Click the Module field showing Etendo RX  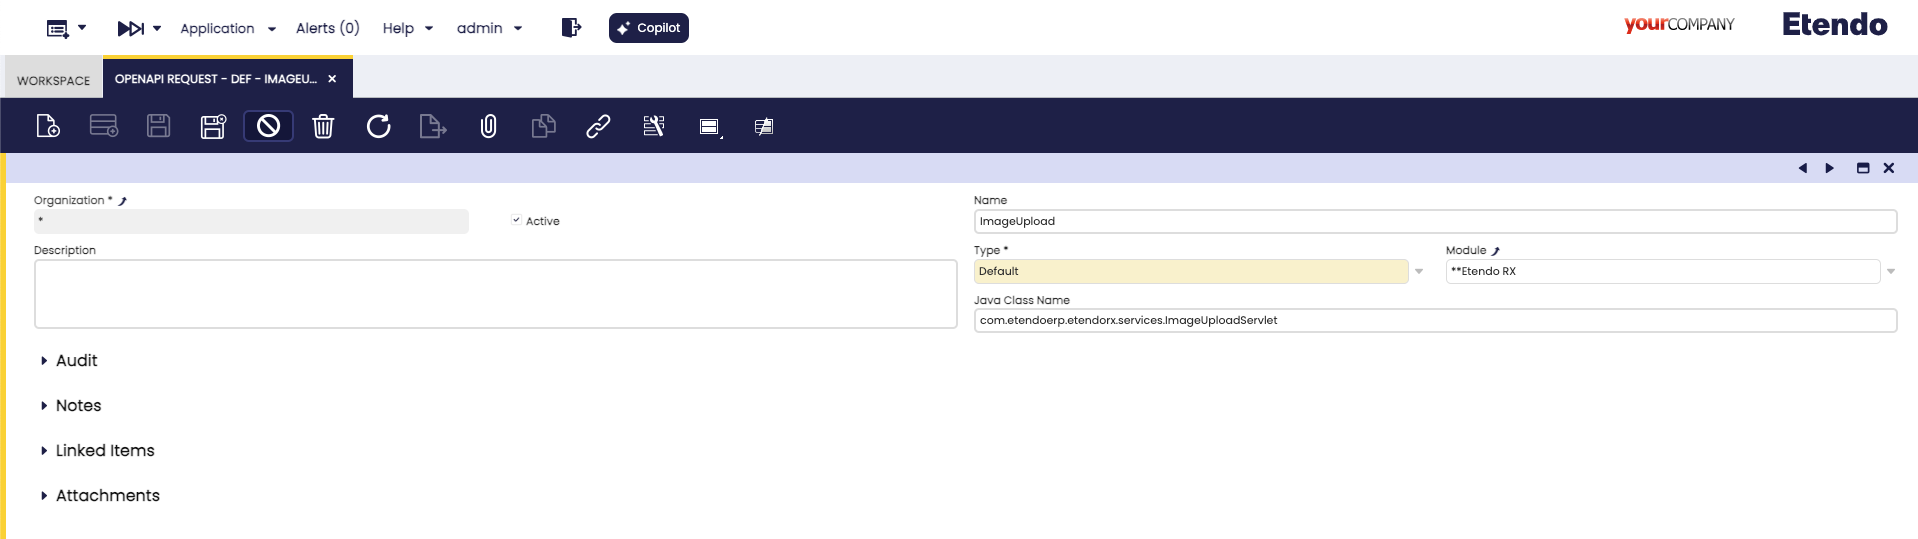click(x=1663, y=271)
